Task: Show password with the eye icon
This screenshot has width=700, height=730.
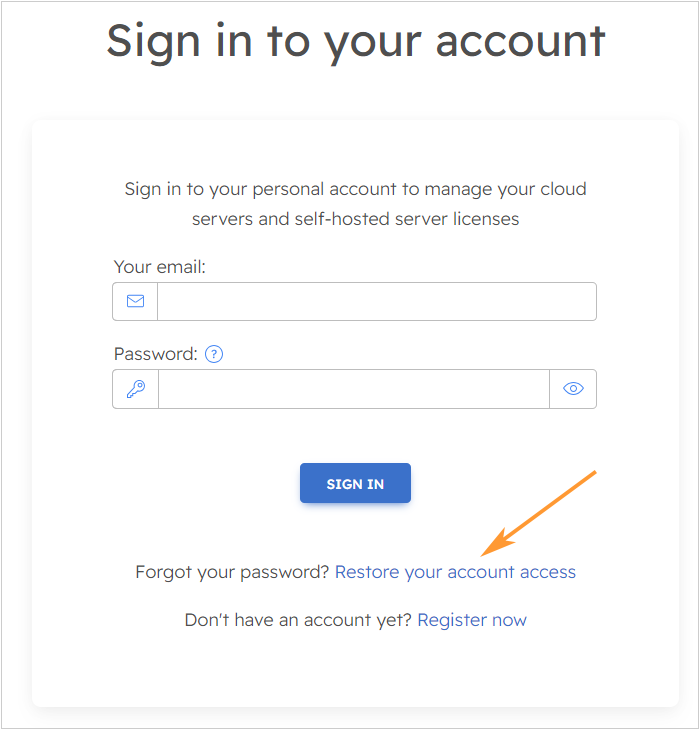Action: (x=573, y=389)
